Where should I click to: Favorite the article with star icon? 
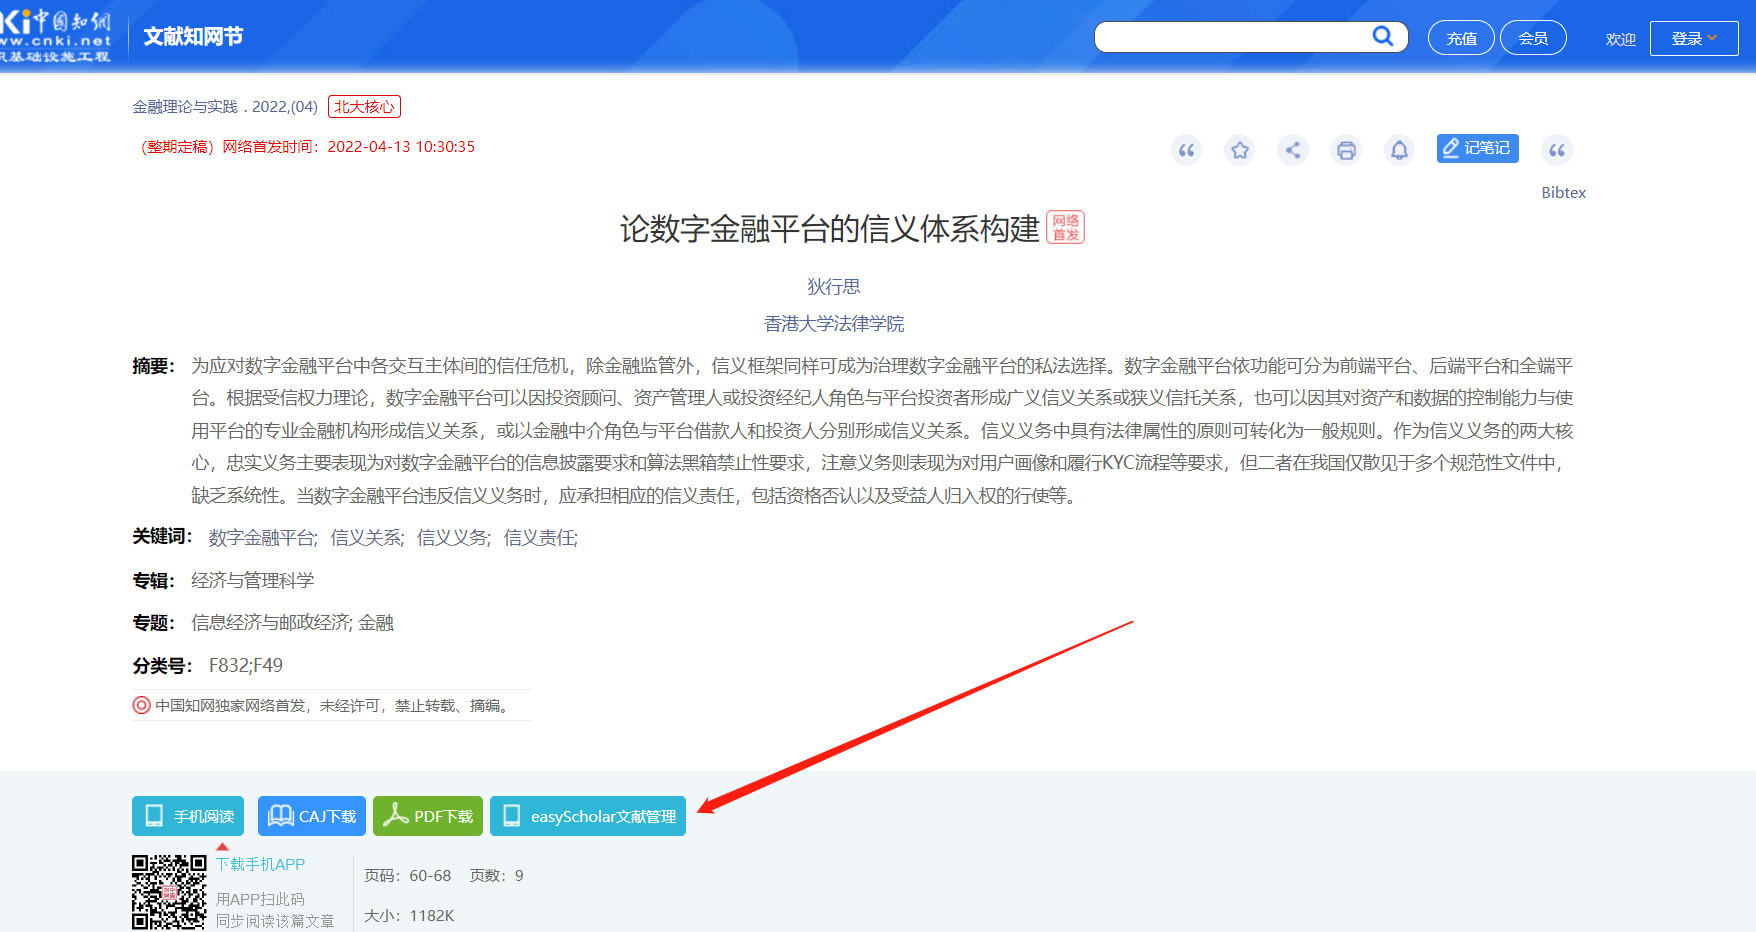pyautogui.click(x=1240, y=150)
